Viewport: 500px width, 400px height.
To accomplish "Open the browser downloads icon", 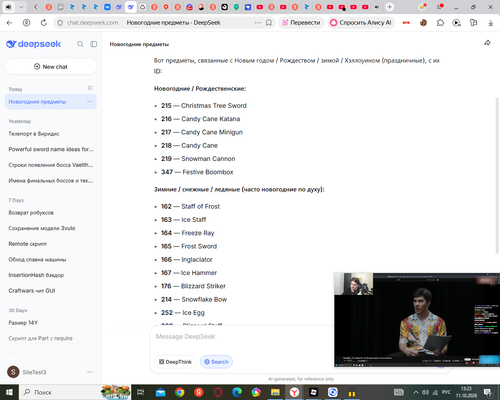I will pyautogui.click(x=491, y=23).
